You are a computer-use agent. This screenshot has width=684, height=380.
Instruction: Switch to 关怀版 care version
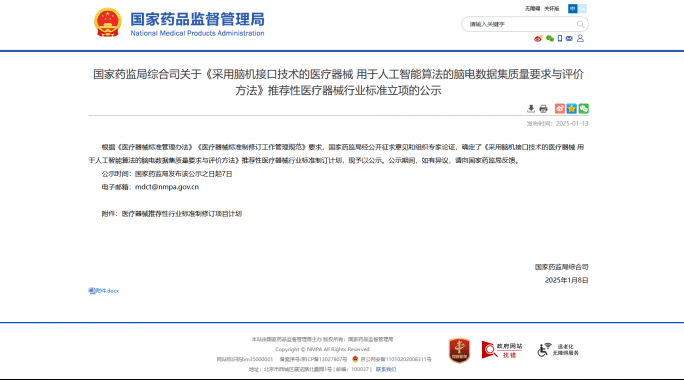551,9
